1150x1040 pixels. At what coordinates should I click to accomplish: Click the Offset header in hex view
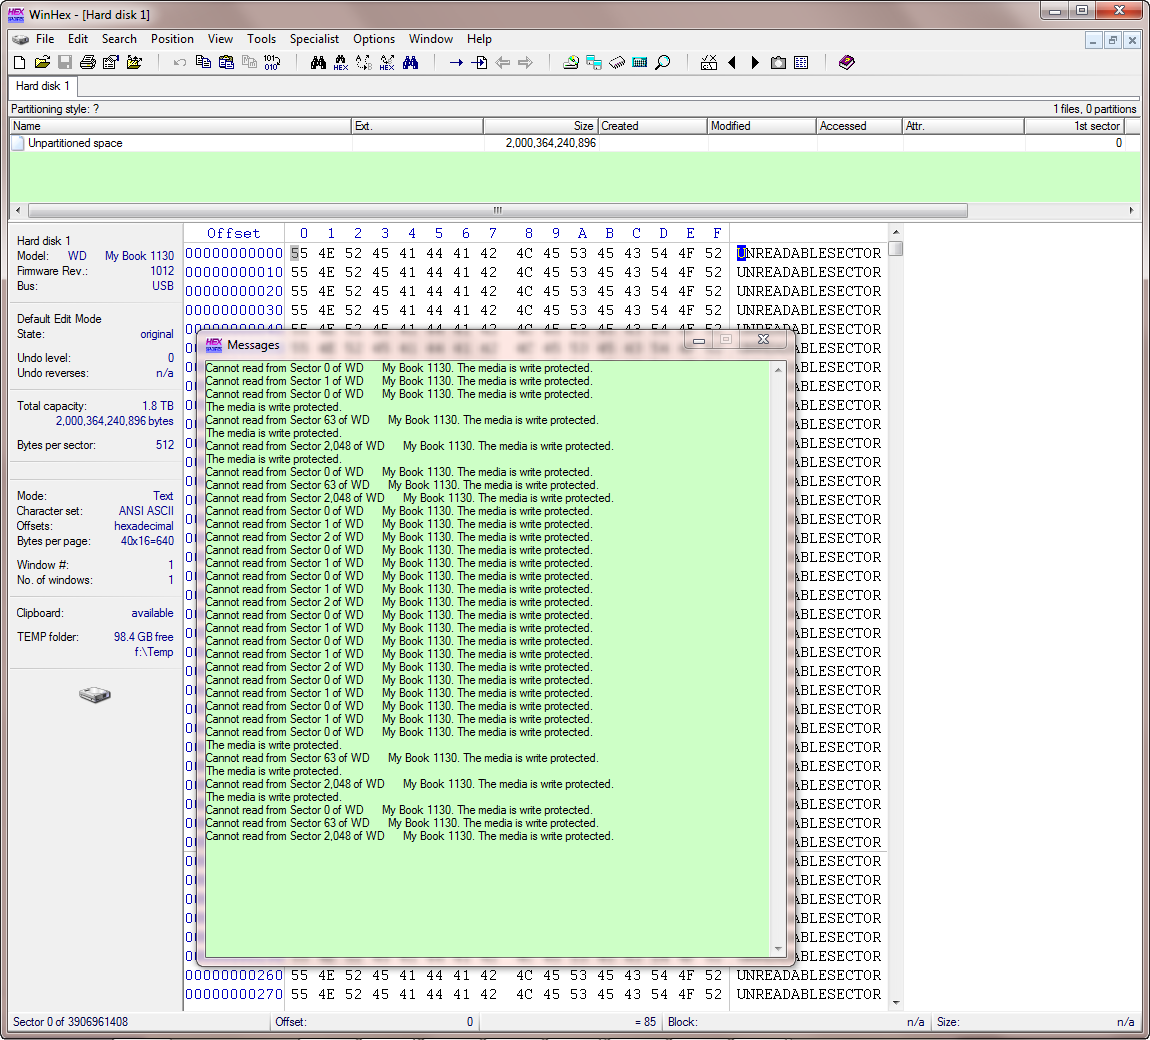click(234, 234)
